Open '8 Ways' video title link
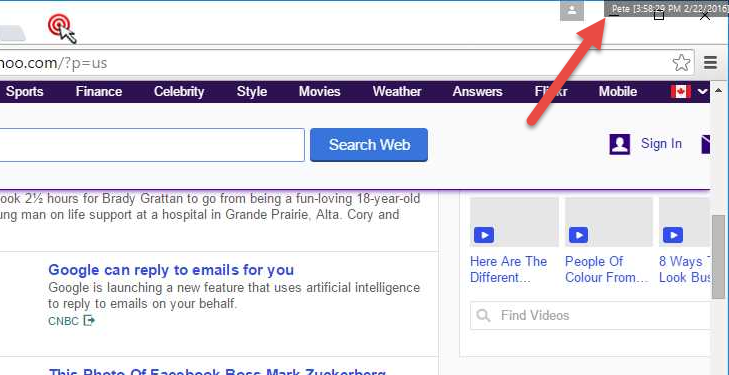This screenshot has width=729, height=375. click(685, 270)
